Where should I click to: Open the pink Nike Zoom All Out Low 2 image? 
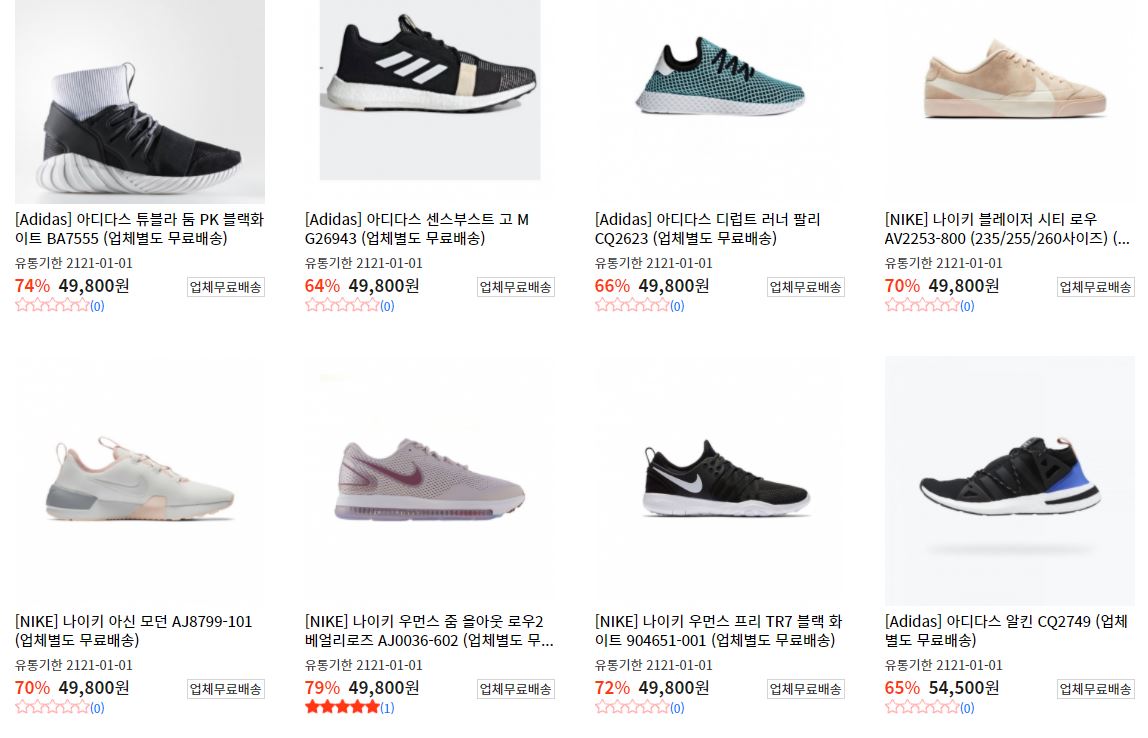[x=430, y=480]
